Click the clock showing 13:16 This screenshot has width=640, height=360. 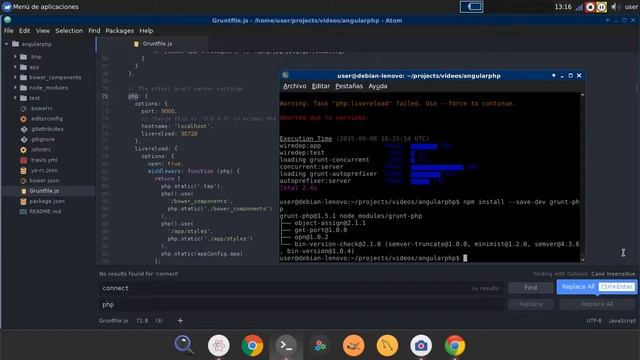tap(563, 7)
